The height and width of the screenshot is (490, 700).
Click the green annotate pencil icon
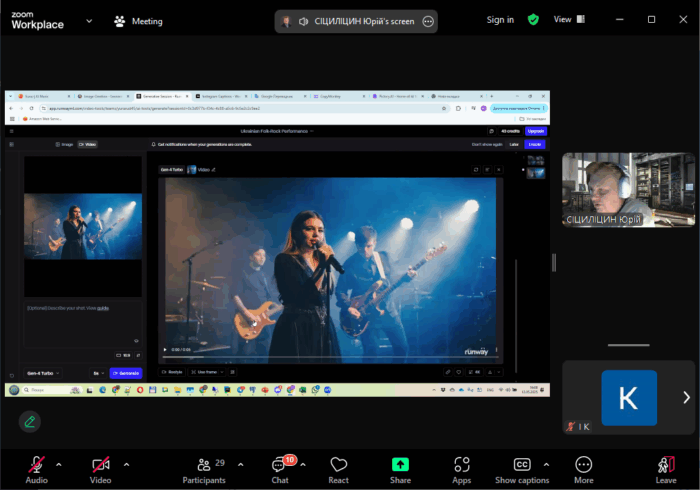(x=30, y=421)
